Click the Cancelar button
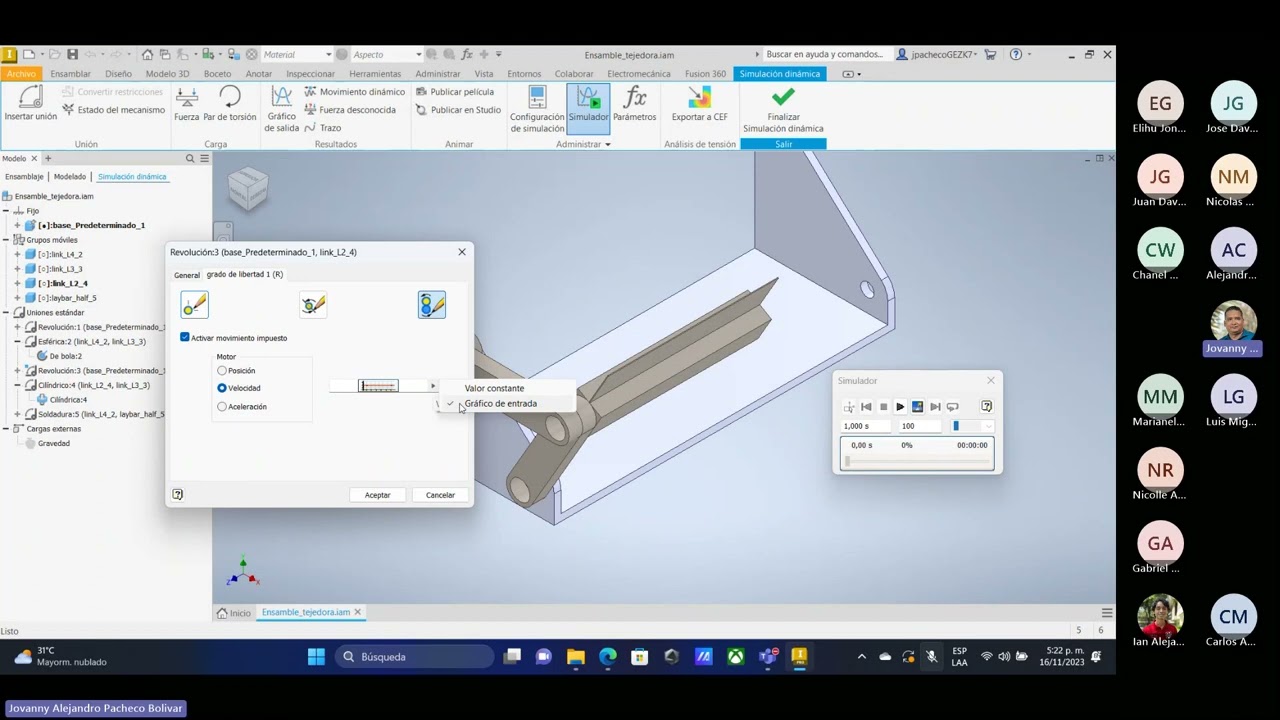The image size is (1280, 720). click(440, 495)
